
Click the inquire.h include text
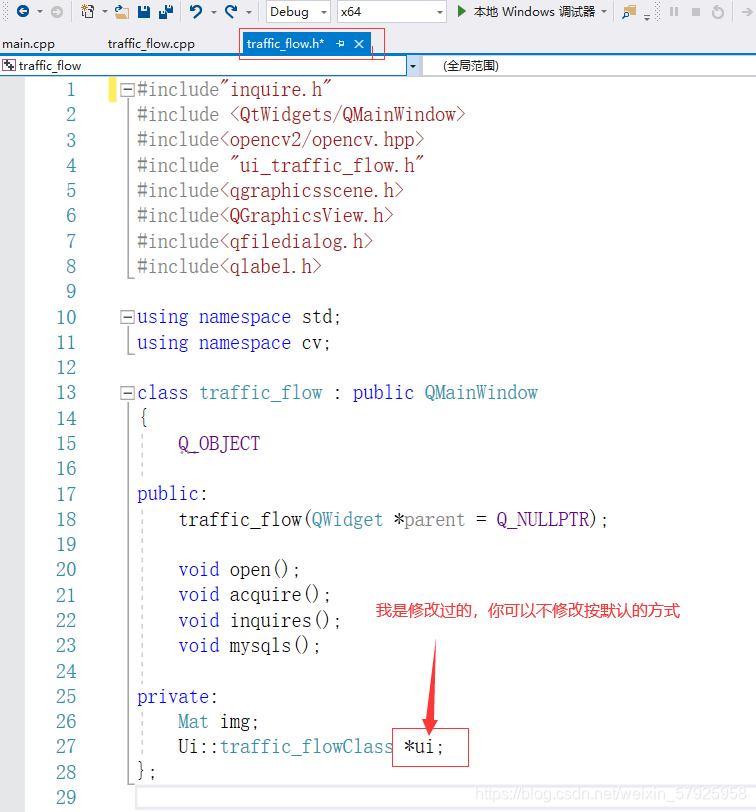(275, 90)
